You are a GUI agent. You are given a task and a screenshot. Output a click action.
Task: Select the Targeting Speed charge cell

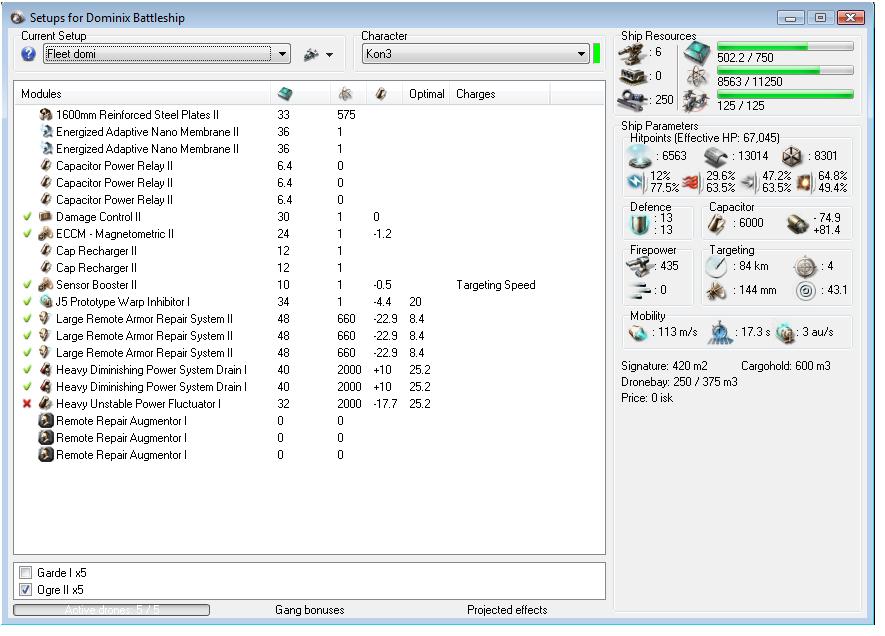tap(496, 285)
